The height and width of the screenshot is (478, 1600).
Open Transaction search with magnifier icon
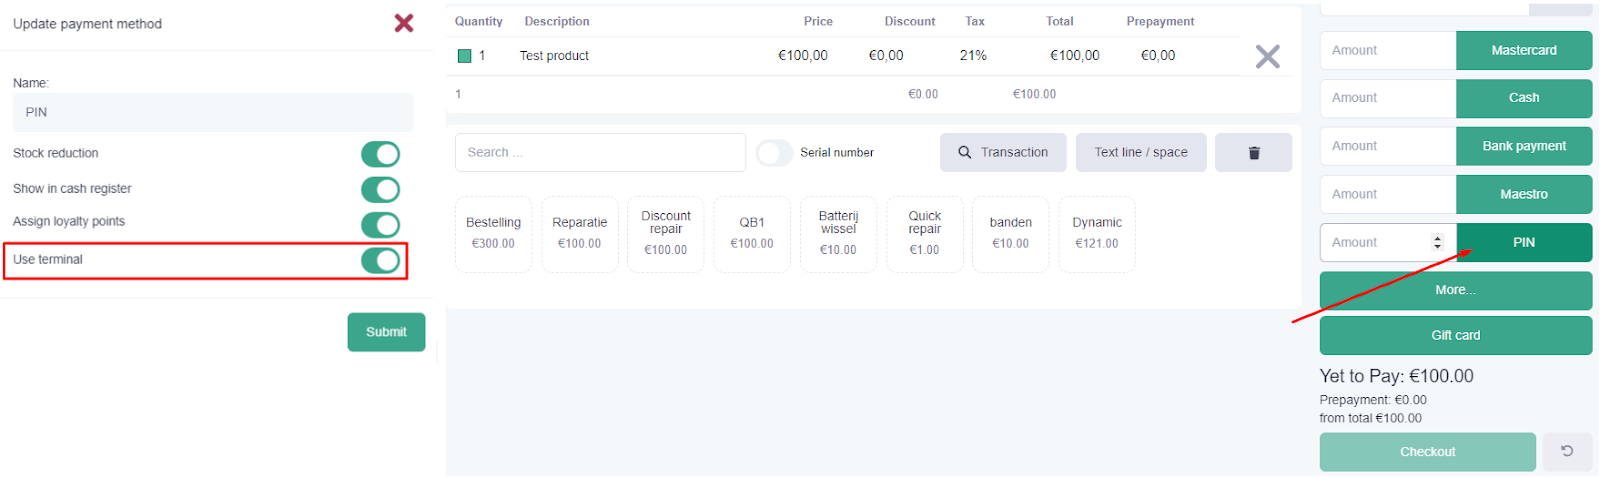pos(1002,153)
